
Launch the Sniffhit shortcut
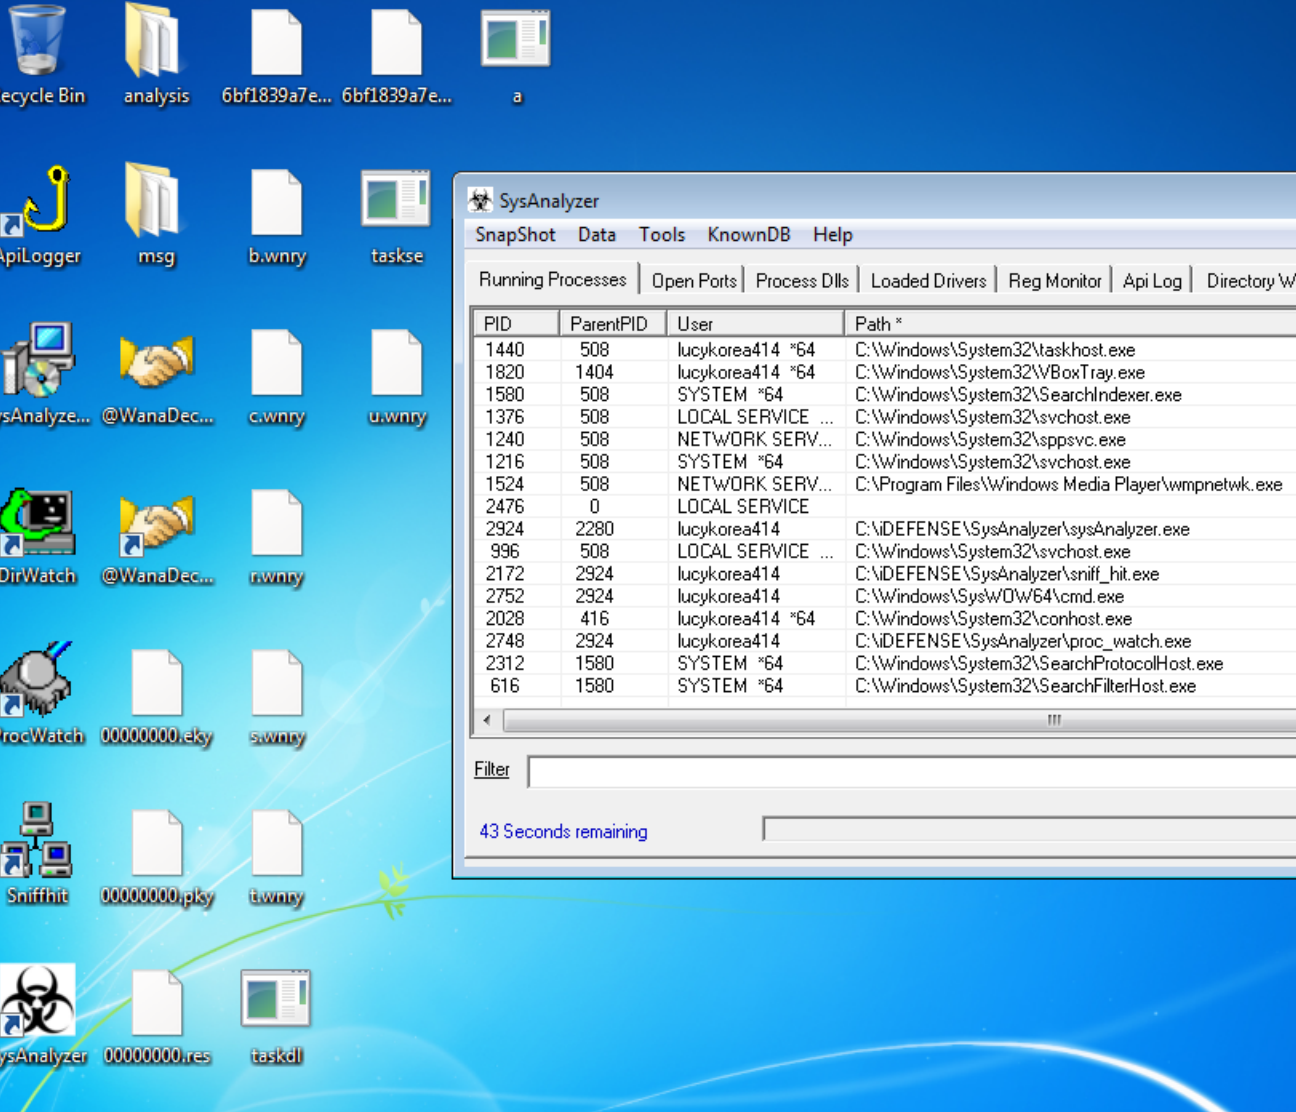[x=37, y=855]
